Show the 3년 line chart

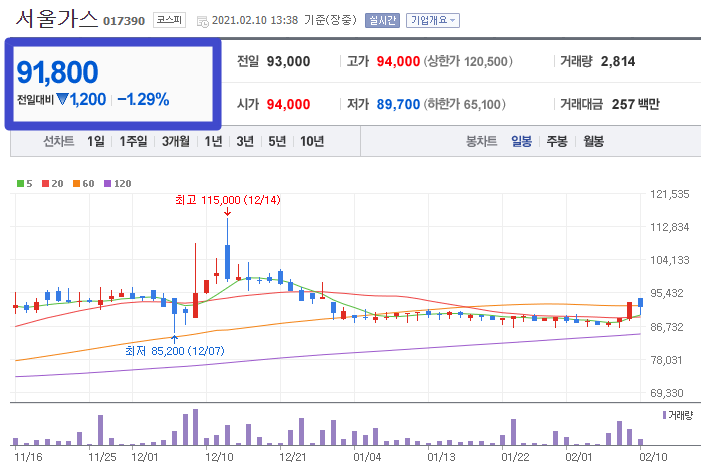pos(245,141)
